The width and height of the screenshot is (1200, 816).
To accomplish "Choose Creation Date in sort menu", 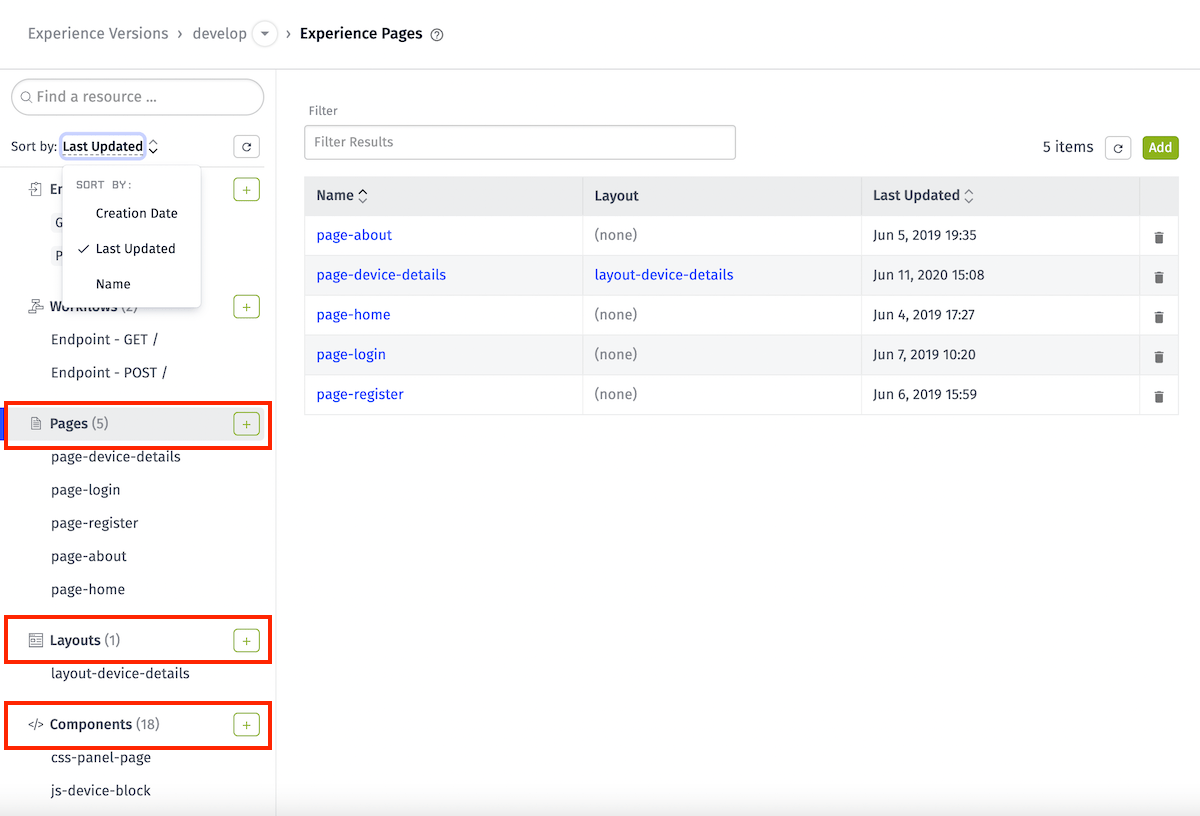I will [x=136, y=213].
